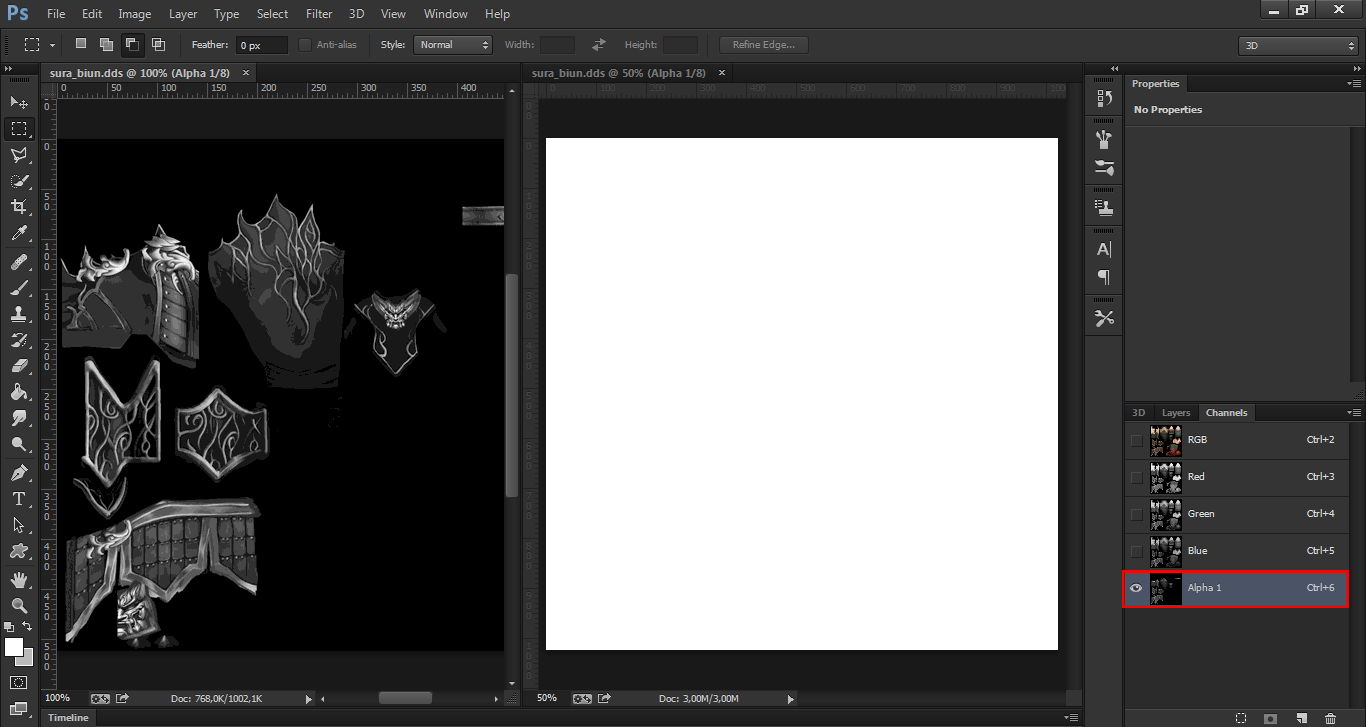The height and width of the screenshot is (727, 1366).
Task: Open the Timeline panel flyout menu
Action: (x=1072, y=718)
